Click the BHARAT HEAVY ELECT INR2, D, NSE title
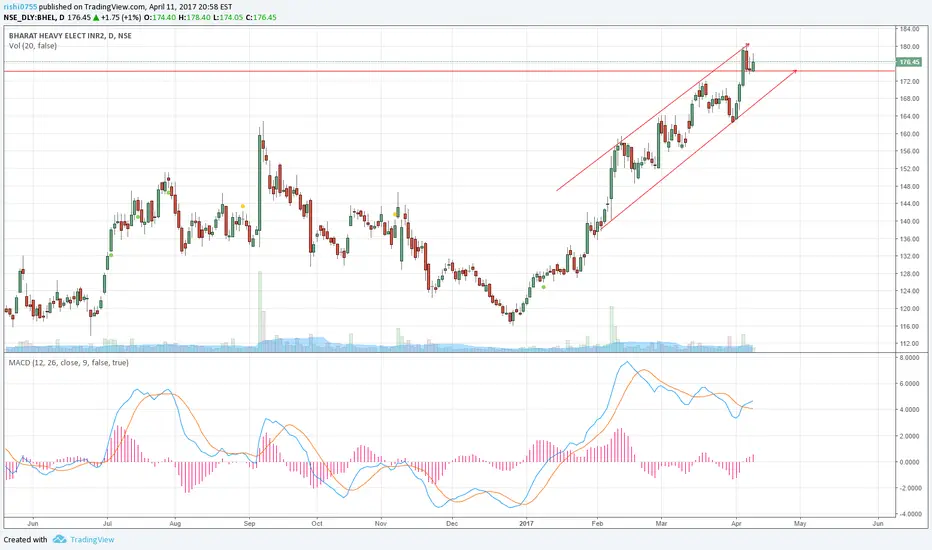Image resolution: width=932 pixels, height=550 pixels. (70, 36)
